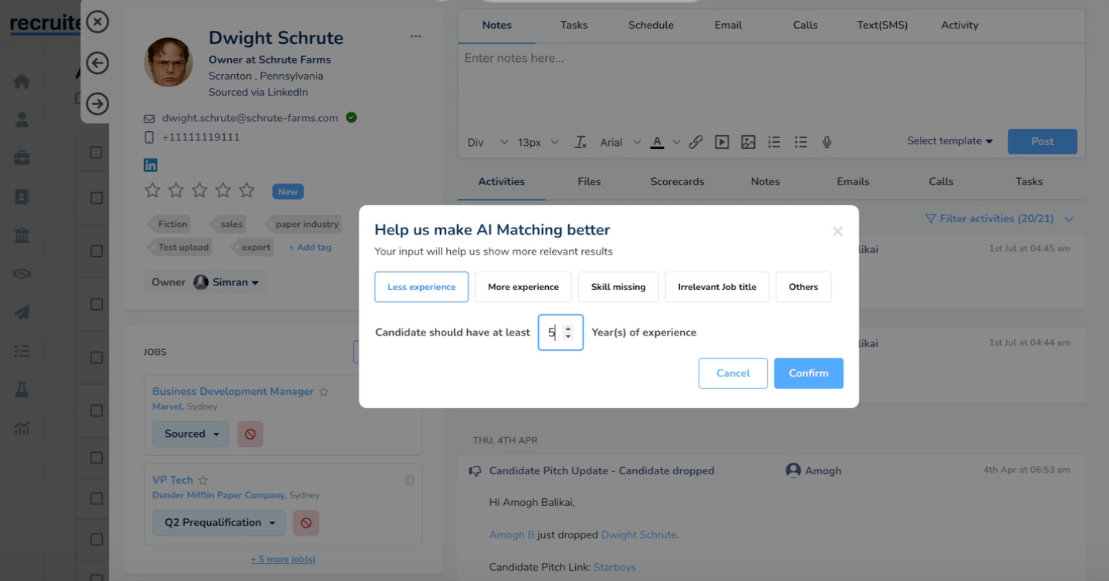Click the insert link icon in editor
The height and width of the screenshot is (581, 1109).
695,142
